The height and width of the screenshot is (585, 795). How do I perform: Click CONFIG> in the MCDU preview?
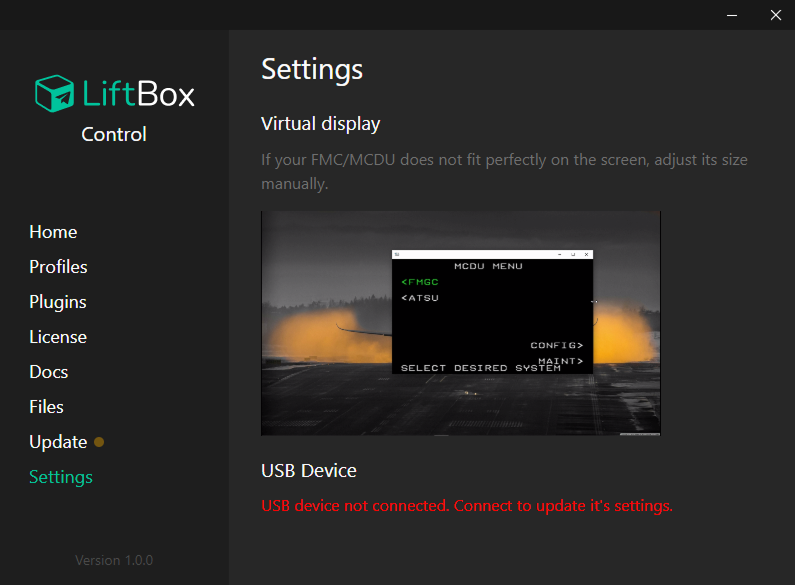[x=557, y=345]
